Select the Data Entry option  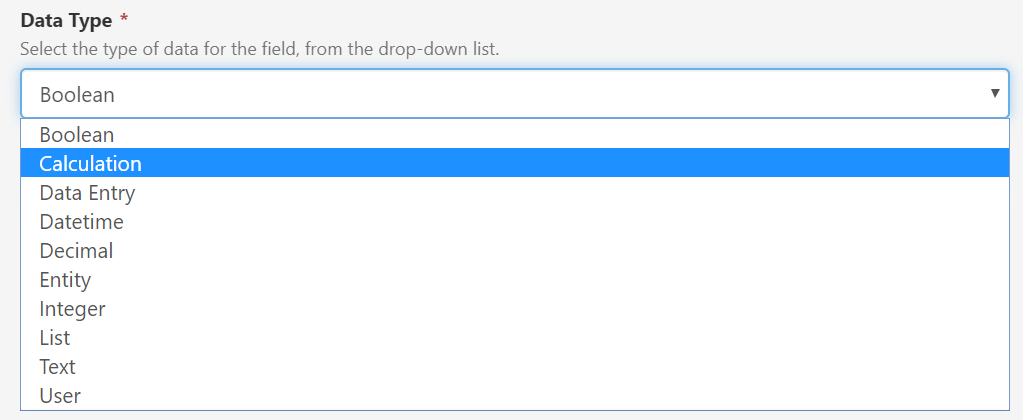pyautogui.click(x=87, y=193)
